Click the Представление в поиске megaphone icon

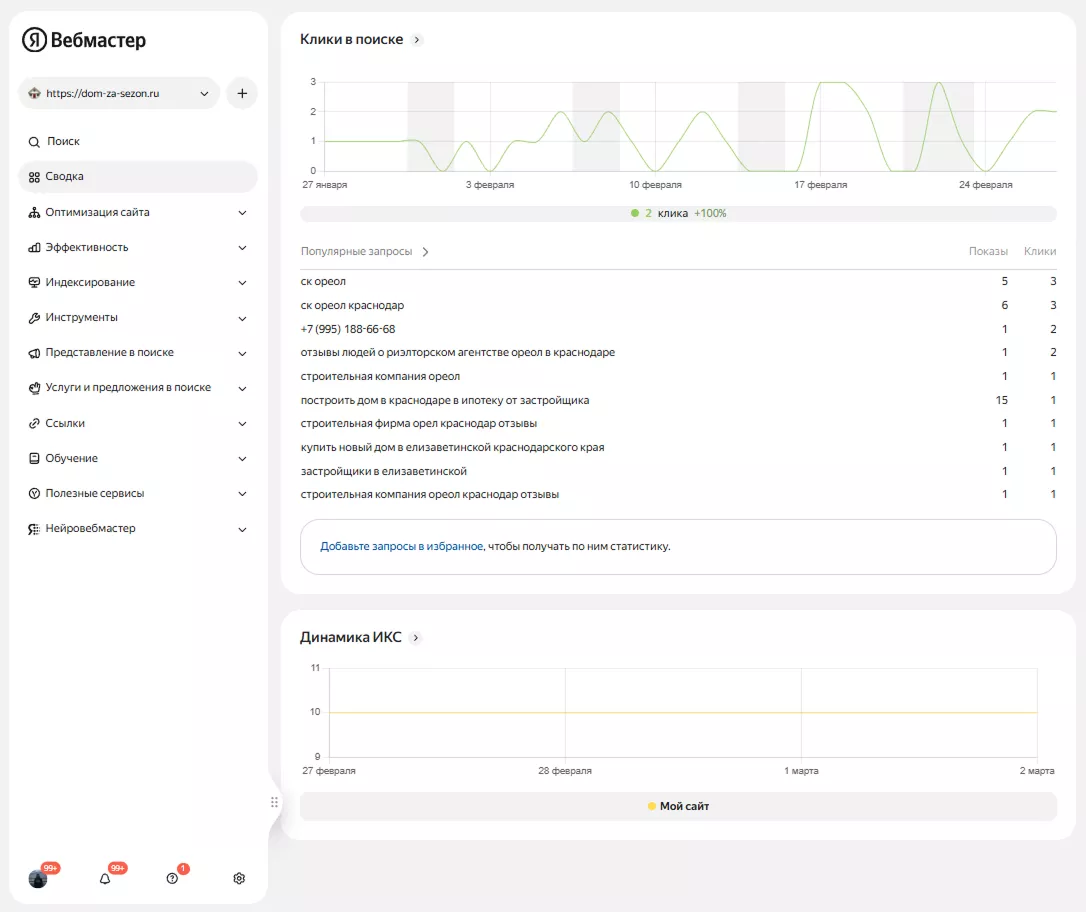tap(34, 353)
